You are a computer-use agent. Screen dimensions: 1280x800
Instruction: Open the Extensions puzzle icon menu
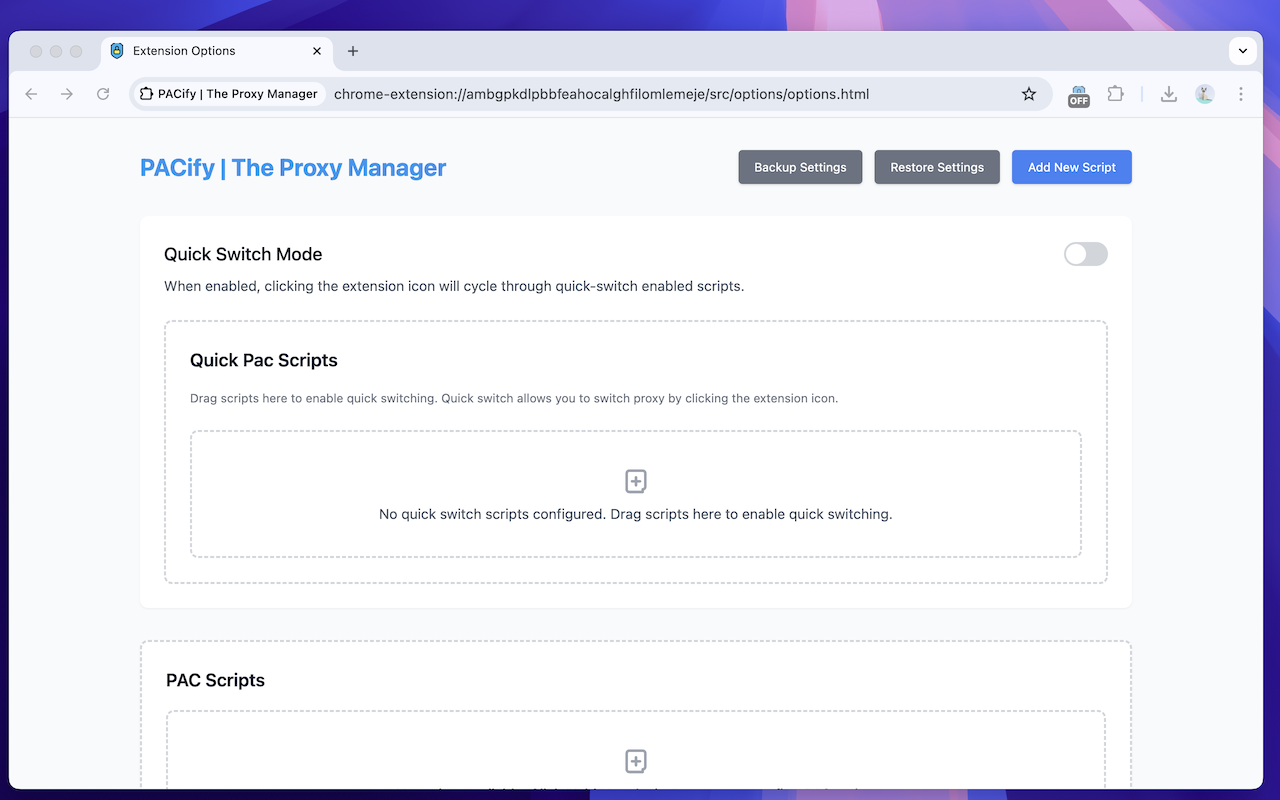coord(1115,94)
